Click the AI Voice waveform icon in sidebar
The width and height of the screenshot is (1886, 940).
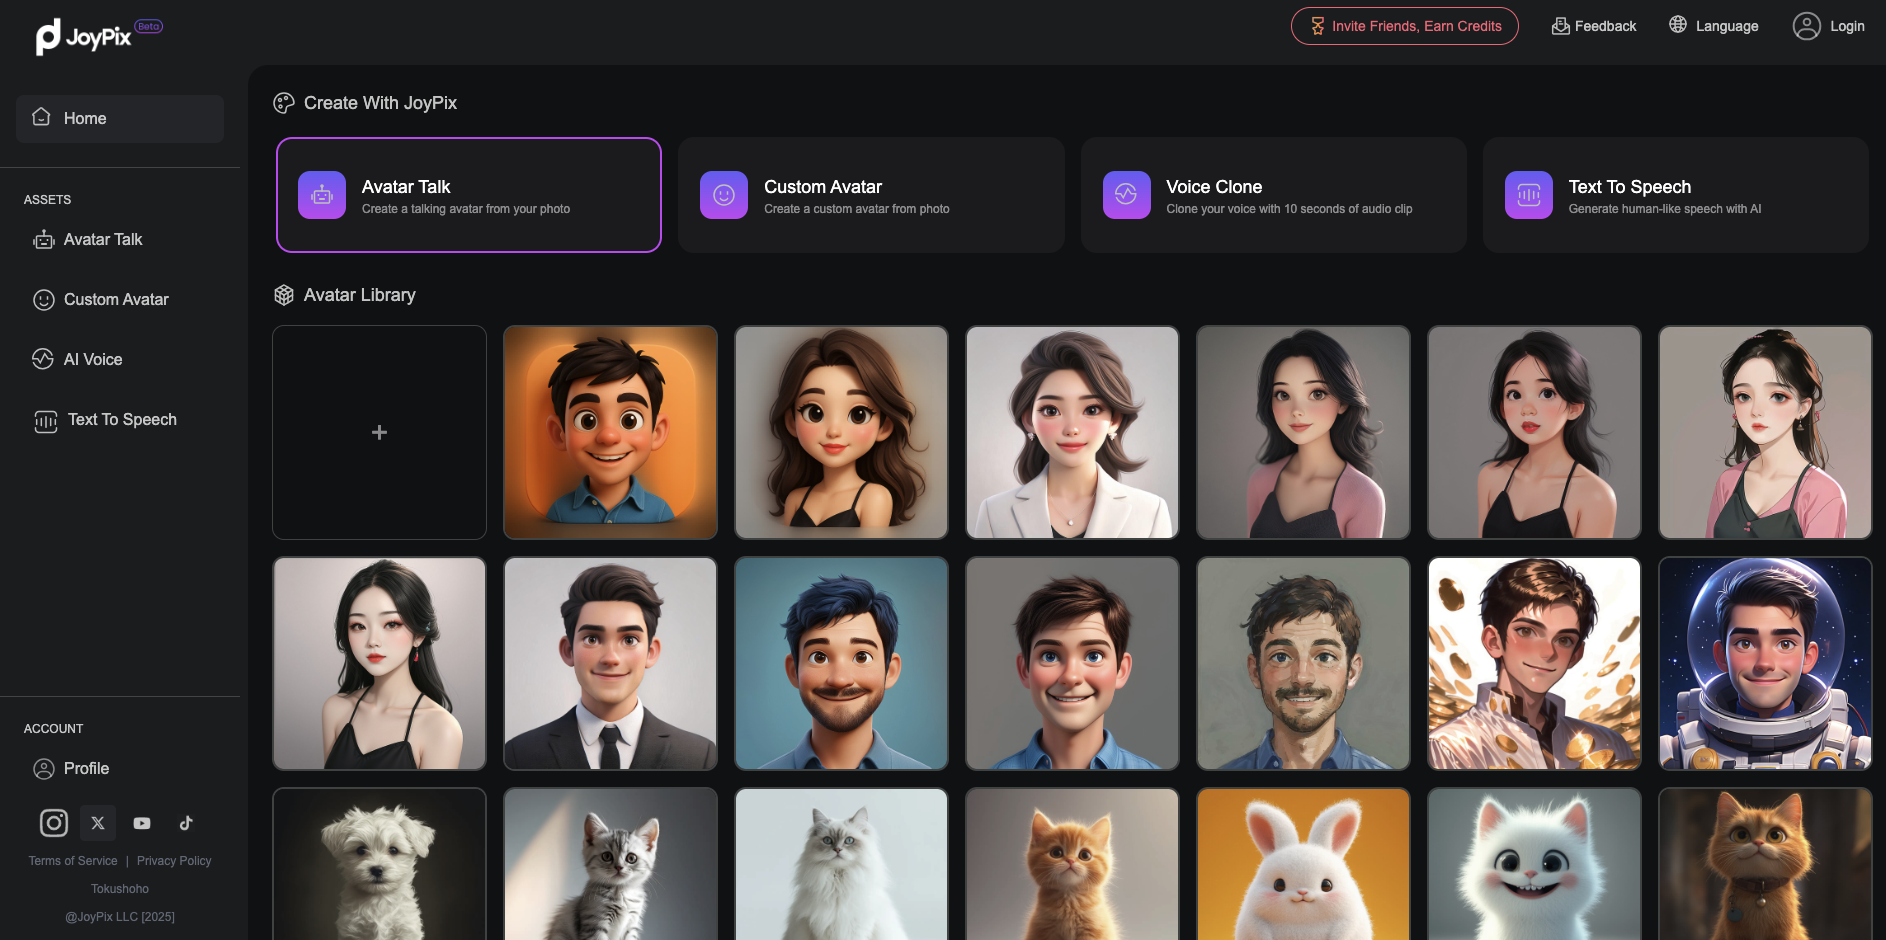pyautogui.click(x=43, y=359)
